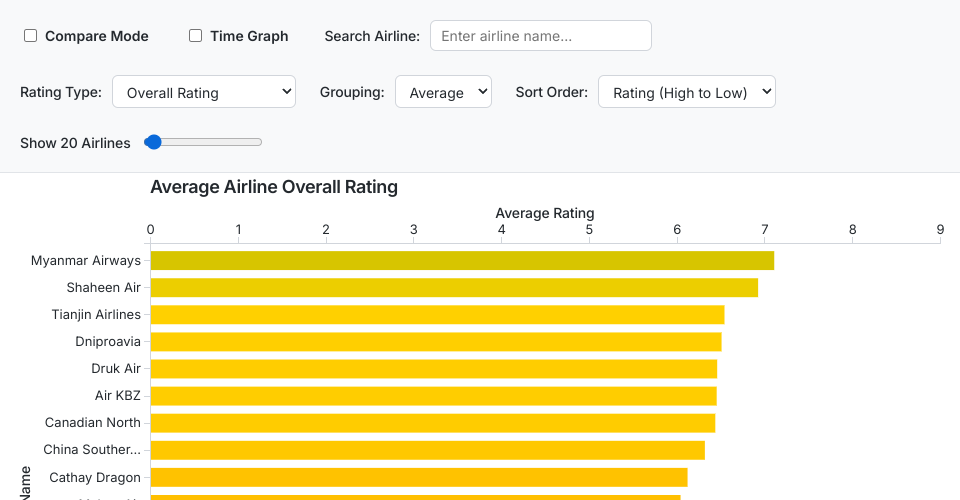Click the Show Airlines slider handle
The height and width of the screenshot is (500, 960).
pos(153,142)
